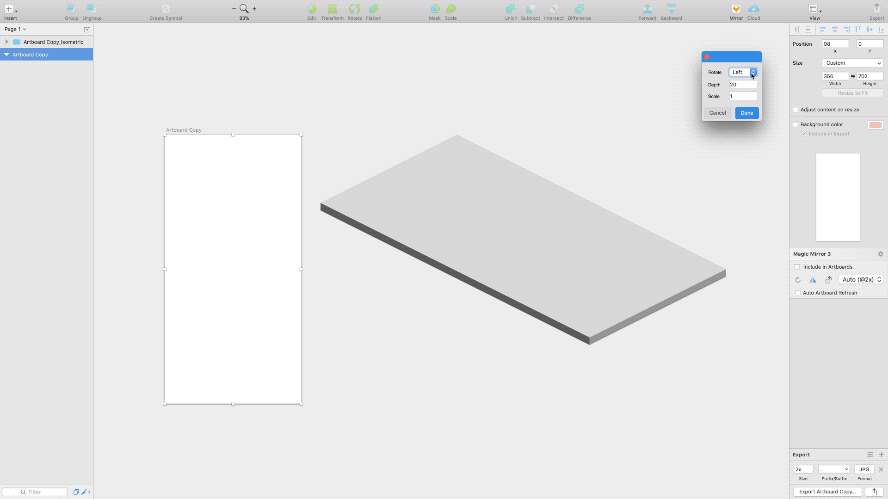Apply the Subtract boolean operation
Image resolution: width=888 pixels, height=499 pixels.
pos(530,9)
